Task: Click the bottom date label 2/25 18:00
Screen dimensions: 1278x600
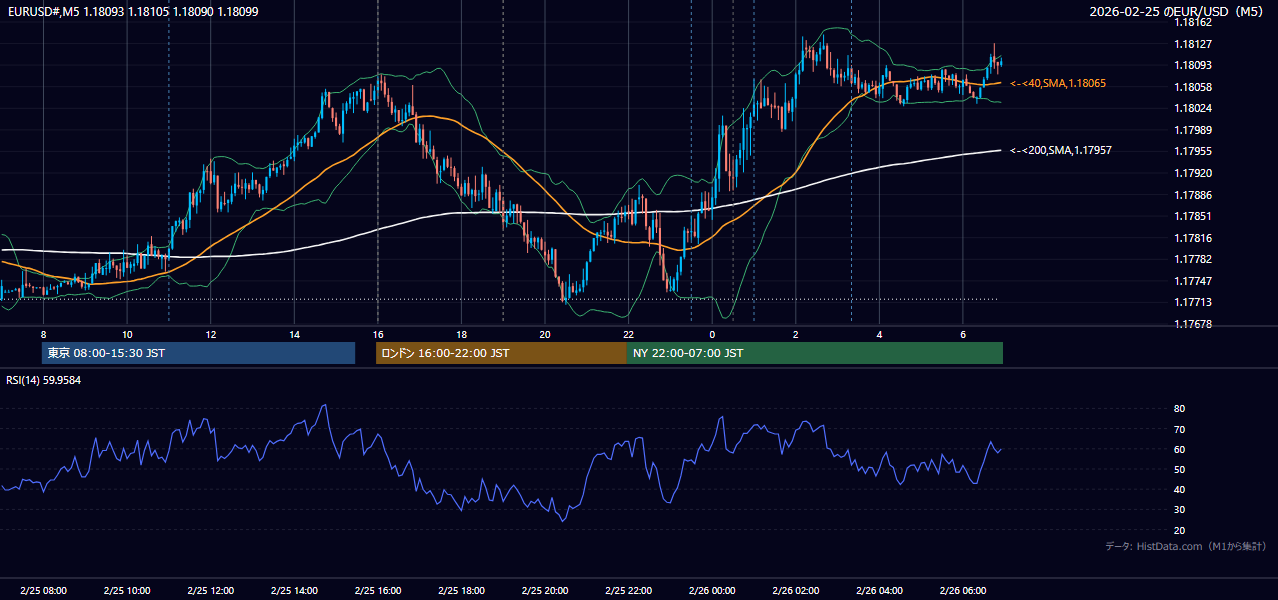Action: click(x=461, y=590)
